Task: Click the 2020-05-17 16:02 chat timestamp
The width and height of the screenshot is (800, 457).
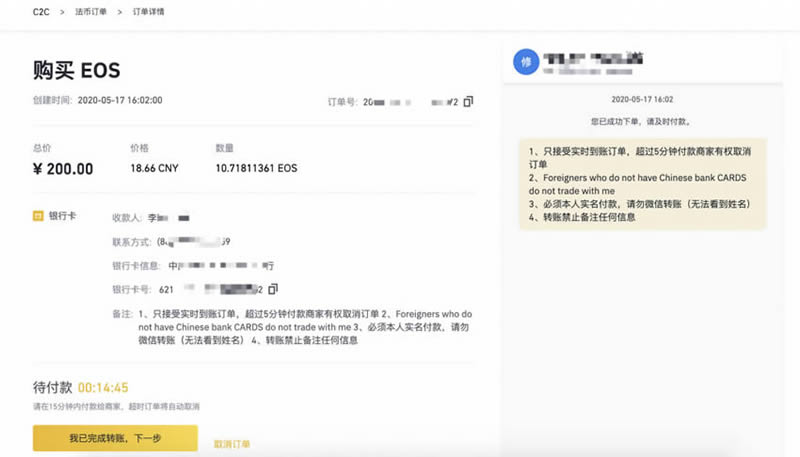Action: (x=642, y=99)
